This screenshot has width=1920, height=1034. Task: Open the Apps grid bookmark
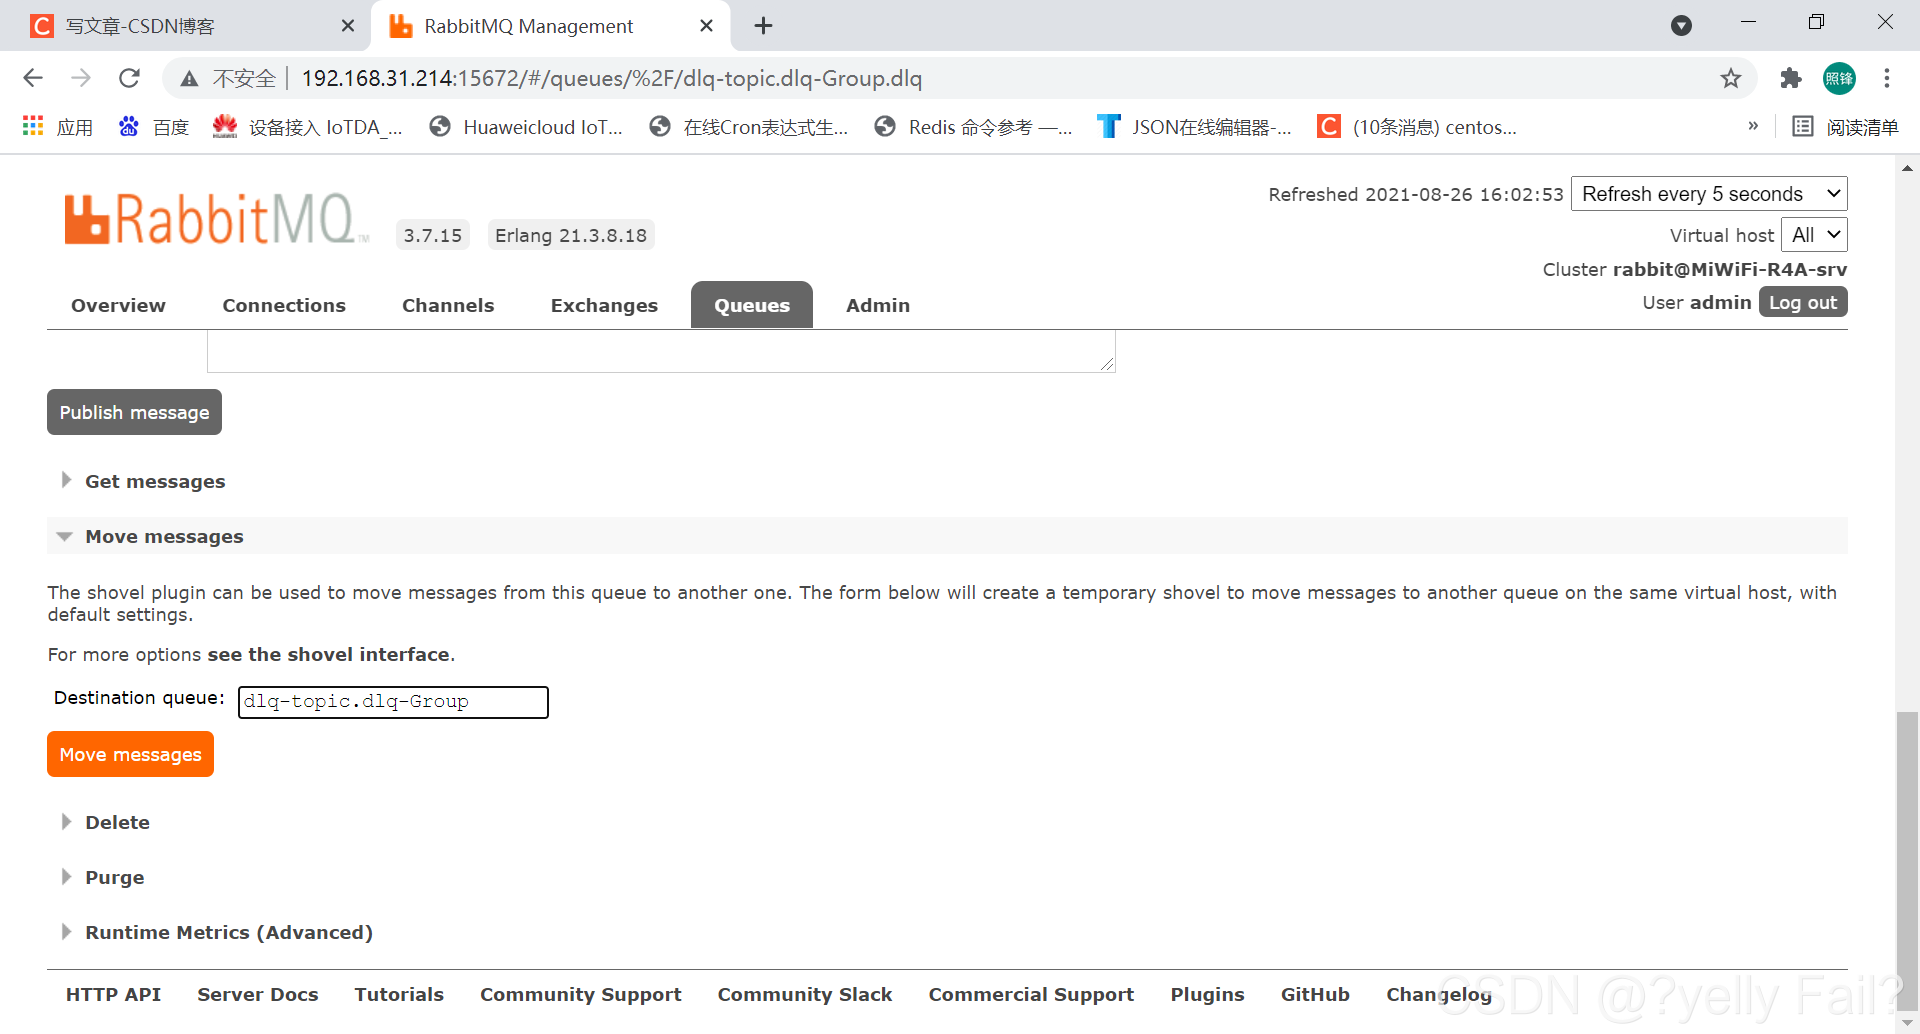(57, 127)
